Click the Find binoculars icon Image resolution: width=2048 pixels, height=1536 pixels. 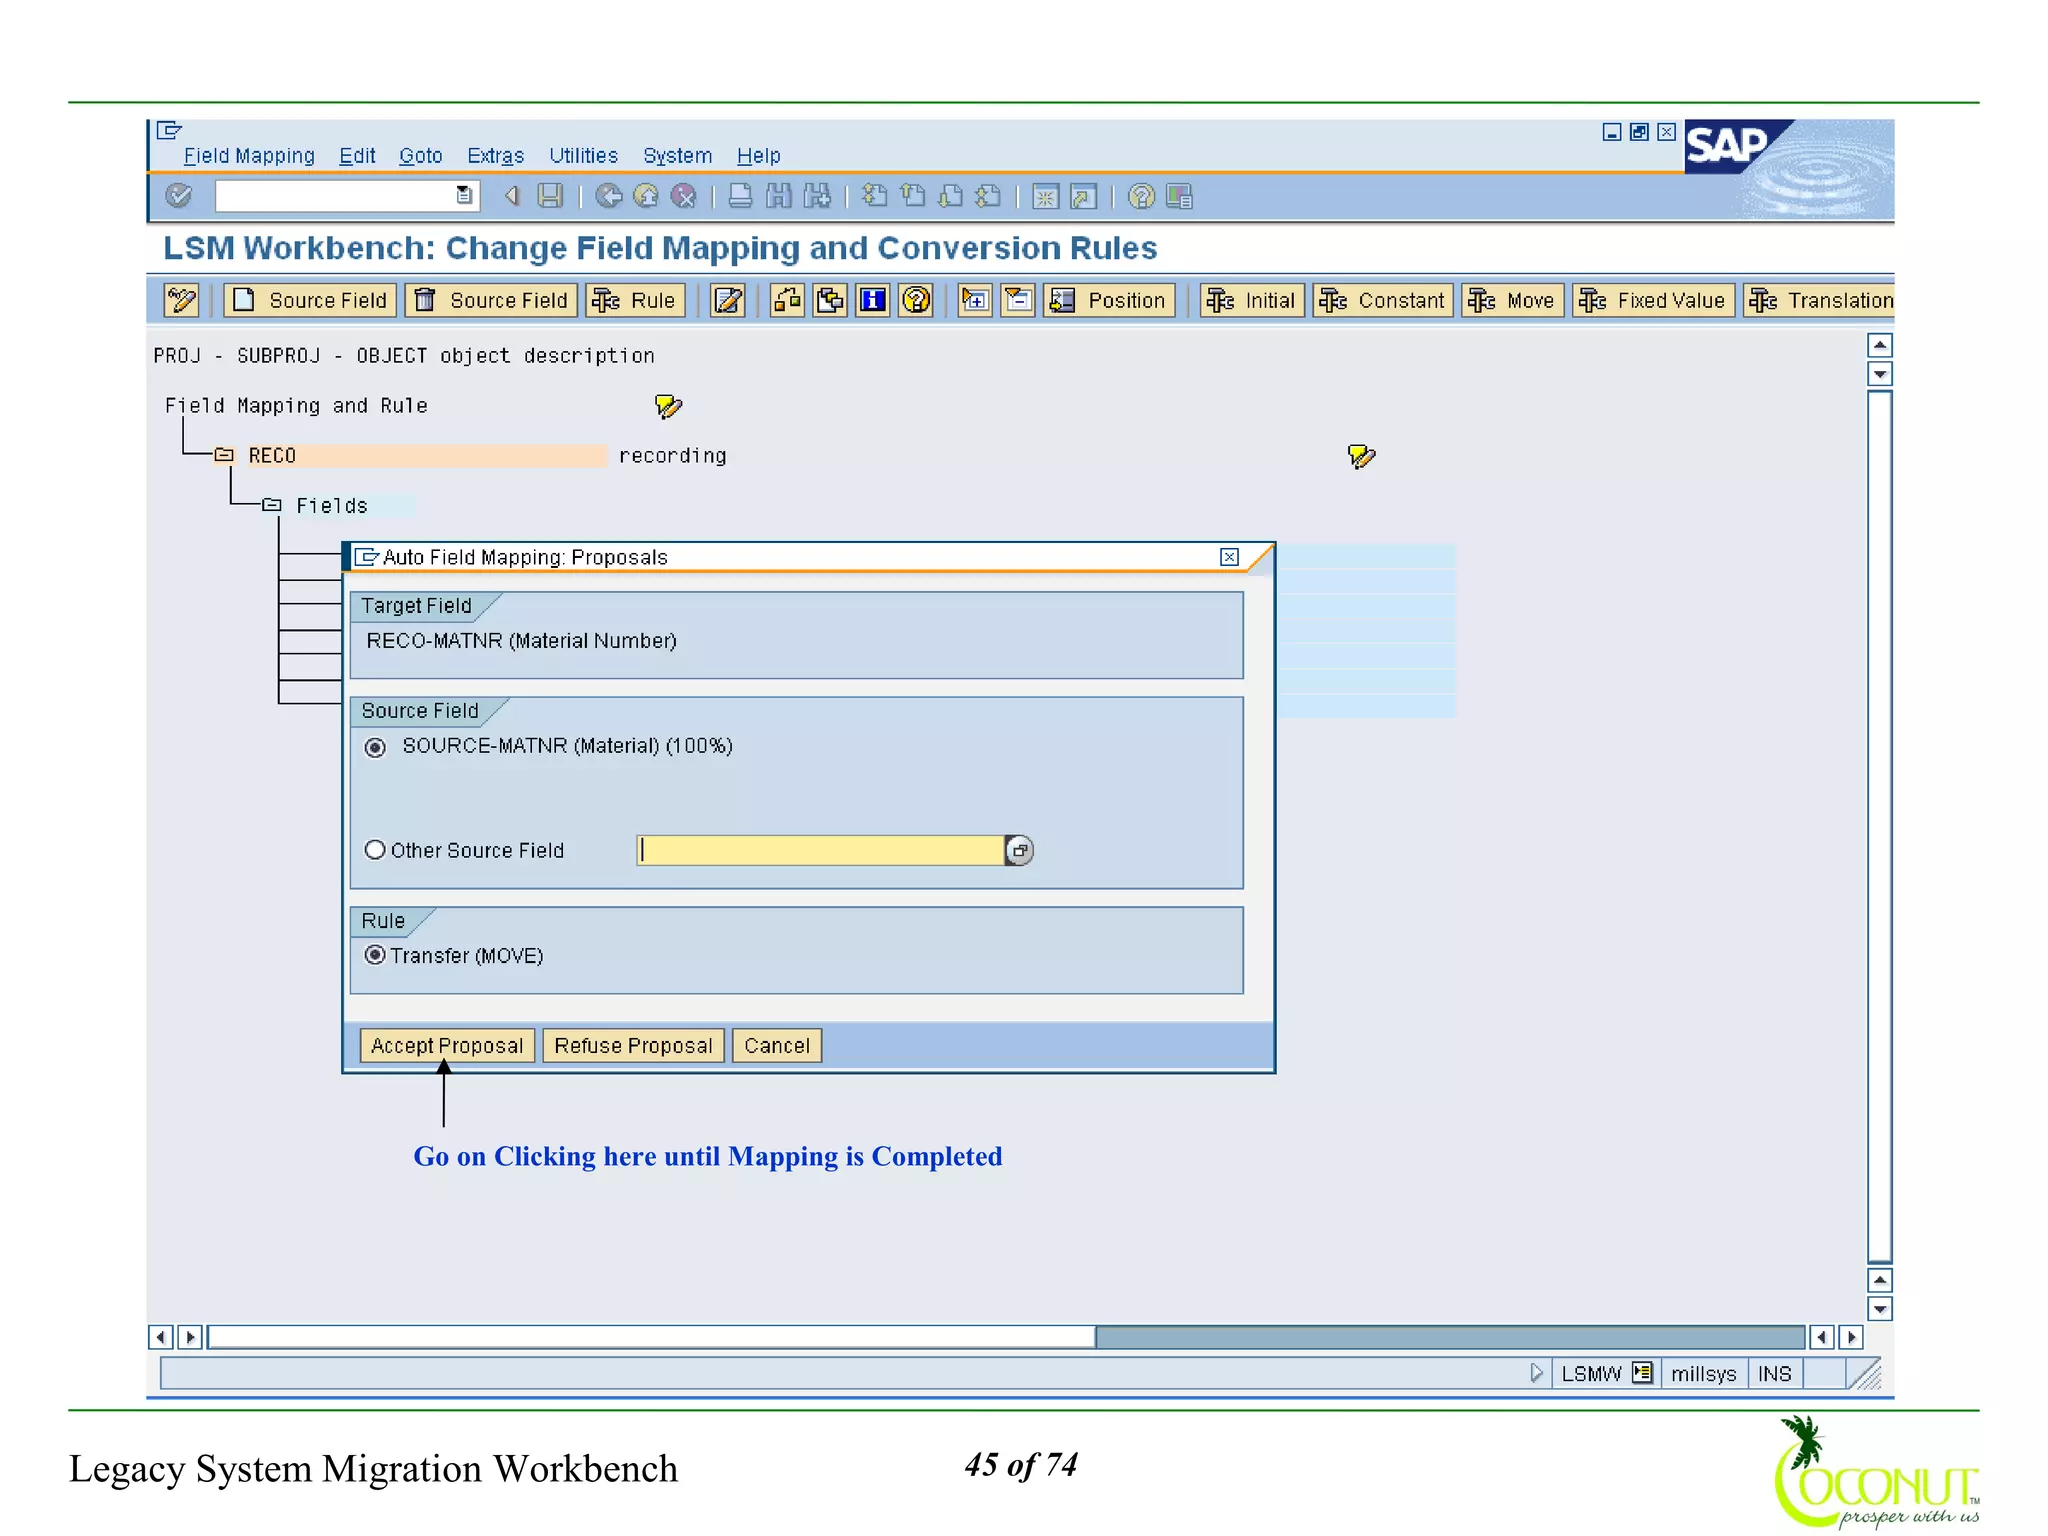click(x=779, y=196)
